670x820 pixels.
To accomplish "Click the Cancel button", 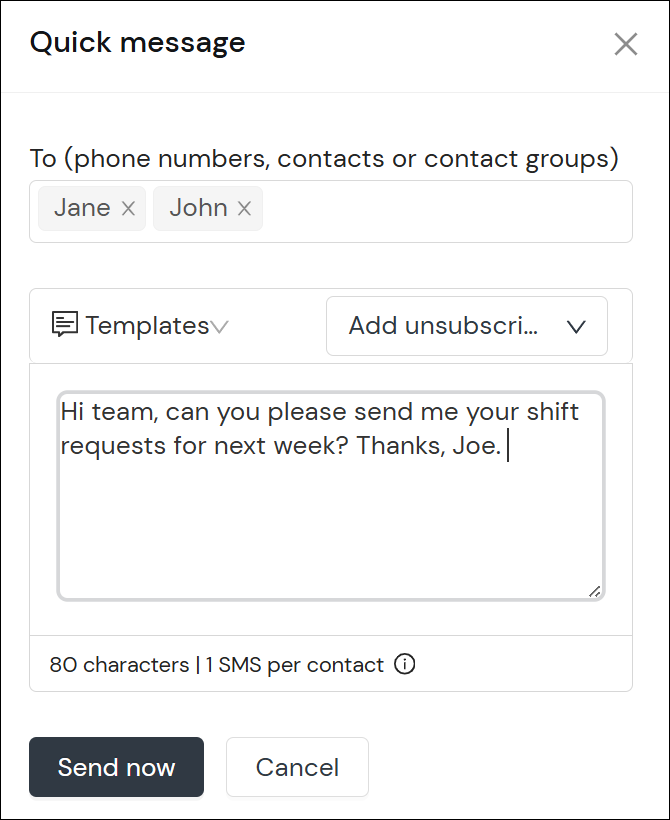I will click(x=297, y=767).
